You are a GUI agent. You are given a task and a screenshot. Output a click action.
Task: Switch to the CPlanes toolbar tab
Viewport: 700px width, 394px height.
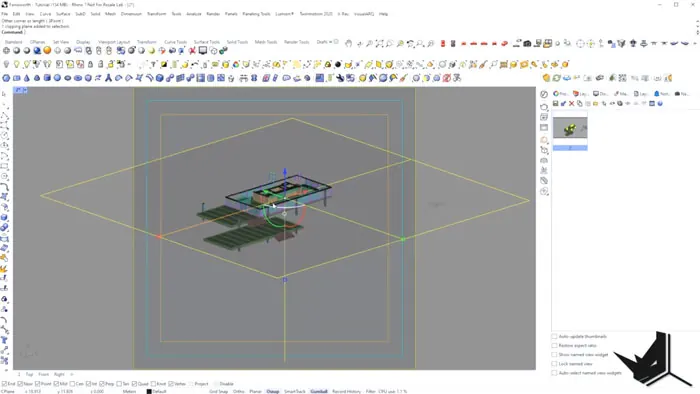tap(38, 42)
